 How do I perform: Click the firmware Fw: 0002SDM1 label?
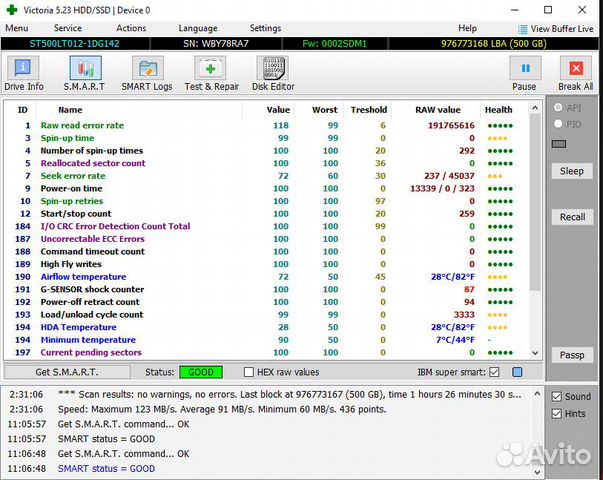tap(334, 43)
